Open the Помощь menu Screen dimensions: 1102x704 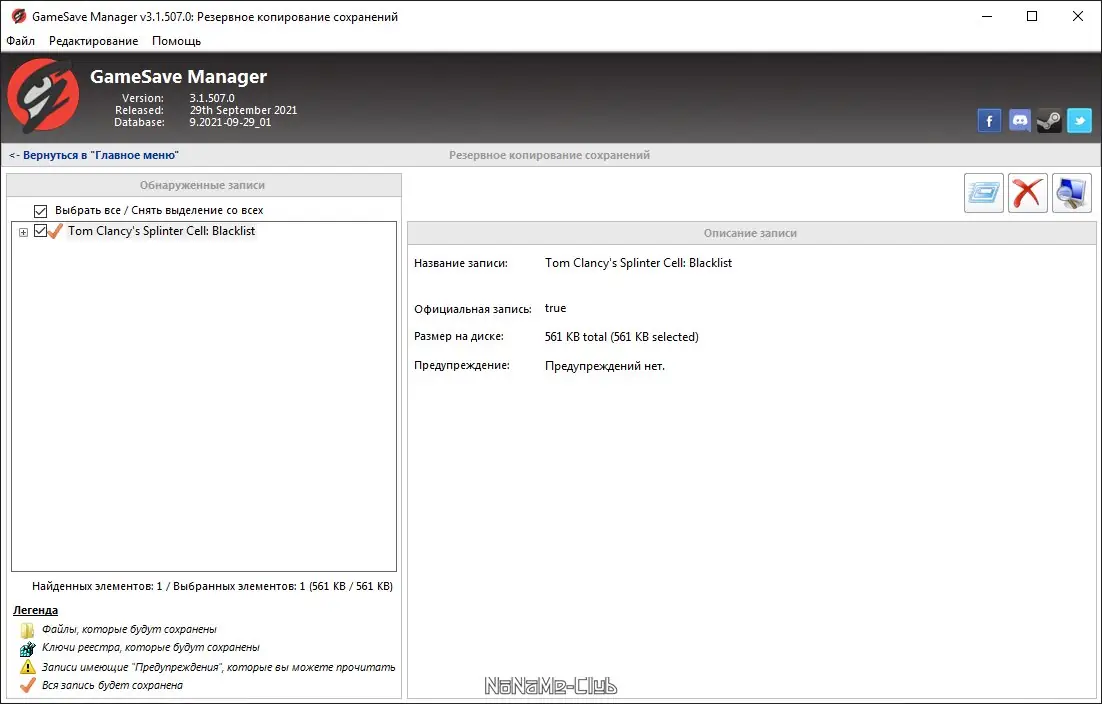[176, 41]
